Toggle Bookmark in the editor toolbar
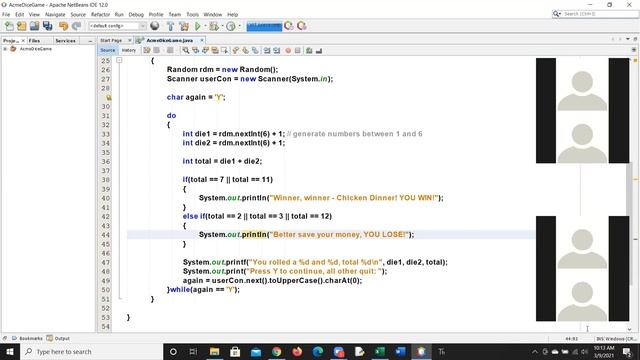 click(x=255, y=51)
